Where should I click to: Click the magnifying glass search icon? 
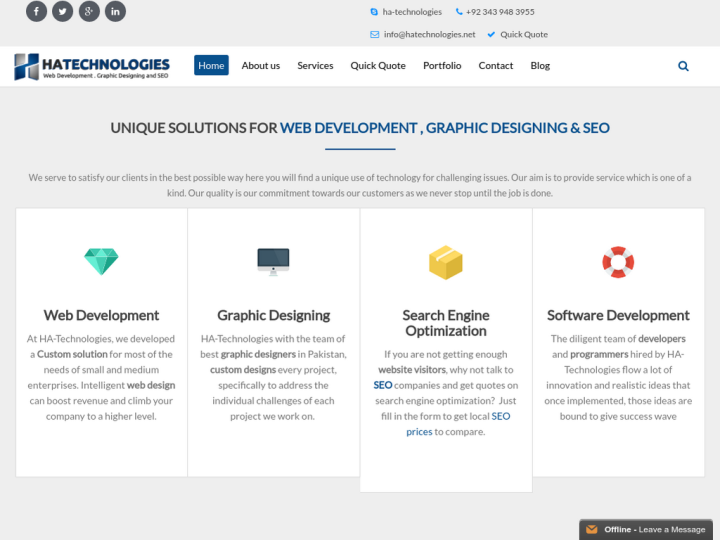pyautogui.click(x=683, y=66)
